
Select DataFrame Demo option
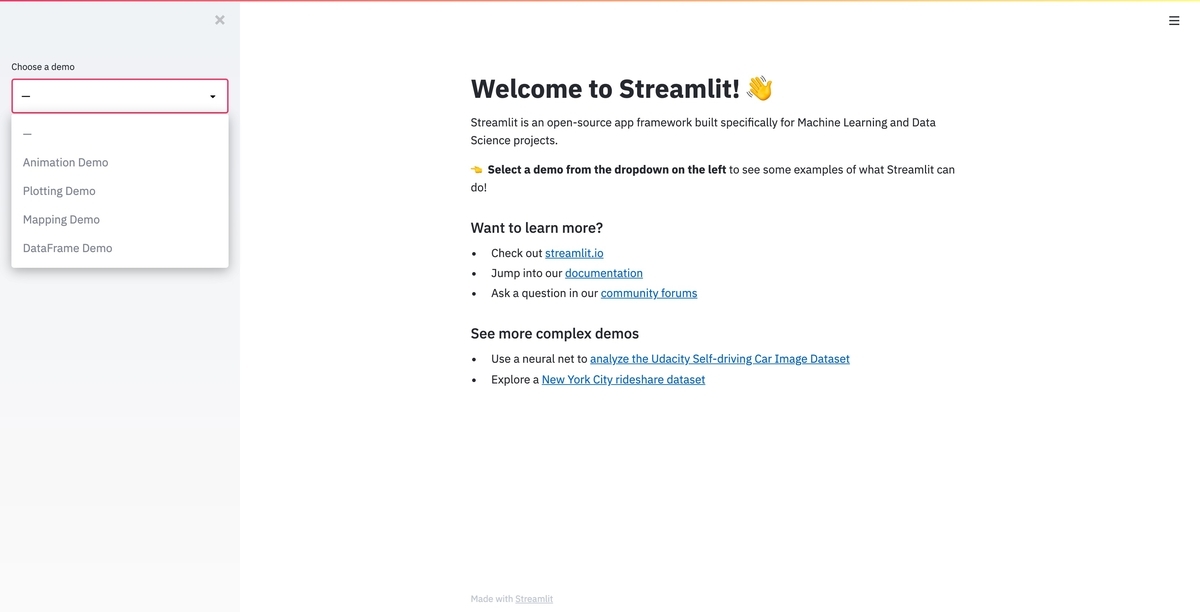(x=120, y=248)
